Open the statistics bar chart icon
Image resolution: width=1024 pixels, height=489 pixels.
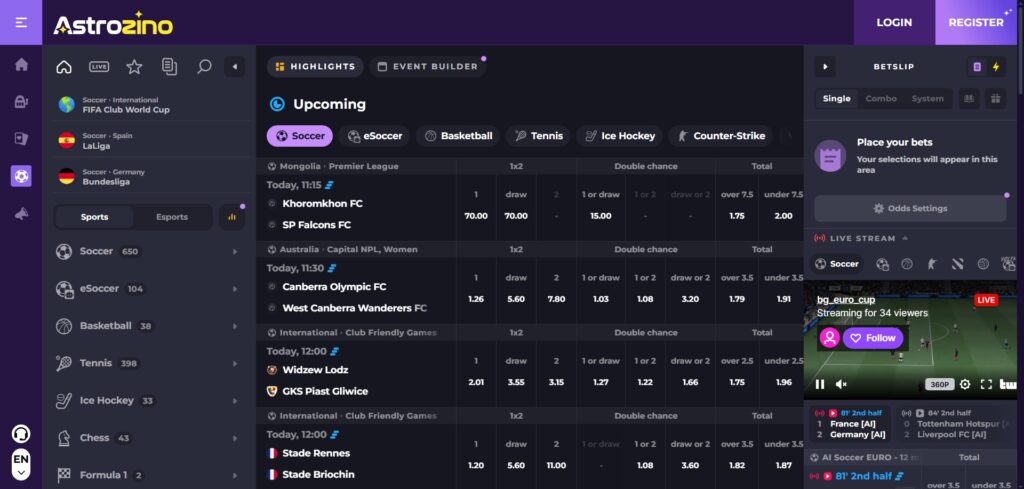point(232,217)
